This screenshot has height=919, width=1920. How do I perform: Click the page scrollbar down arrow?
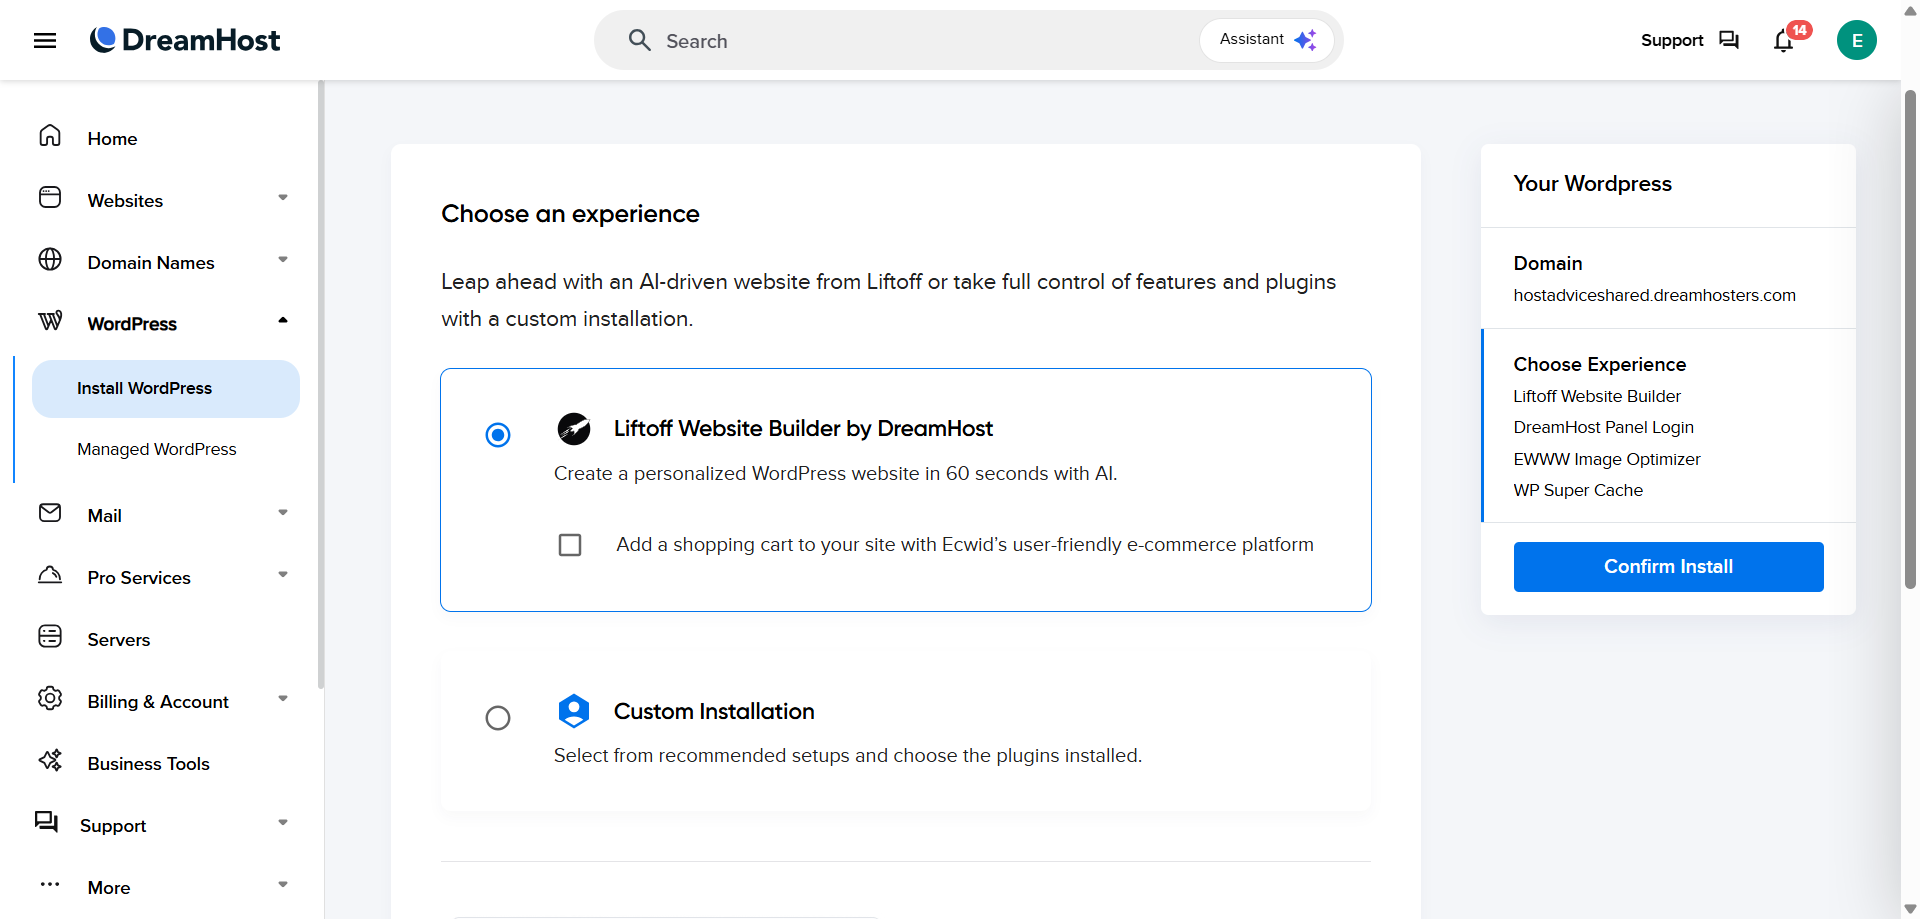pyautogui.click(x=1910, y=909)
